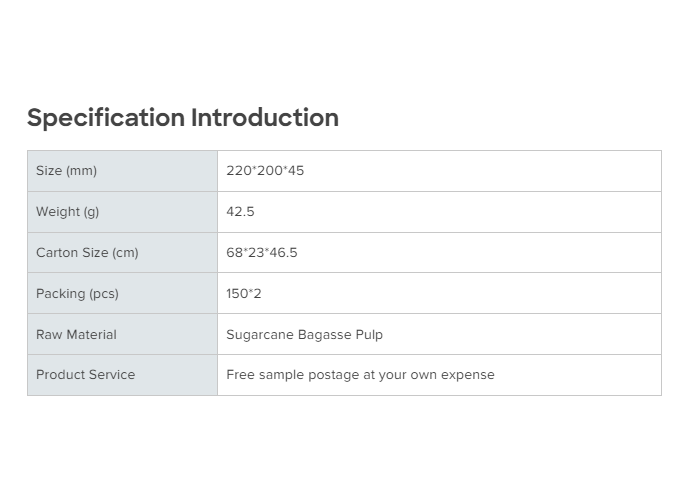Screen dimensions: 675x478
Task: Click the size value 220*200*45
Action: 265,171
